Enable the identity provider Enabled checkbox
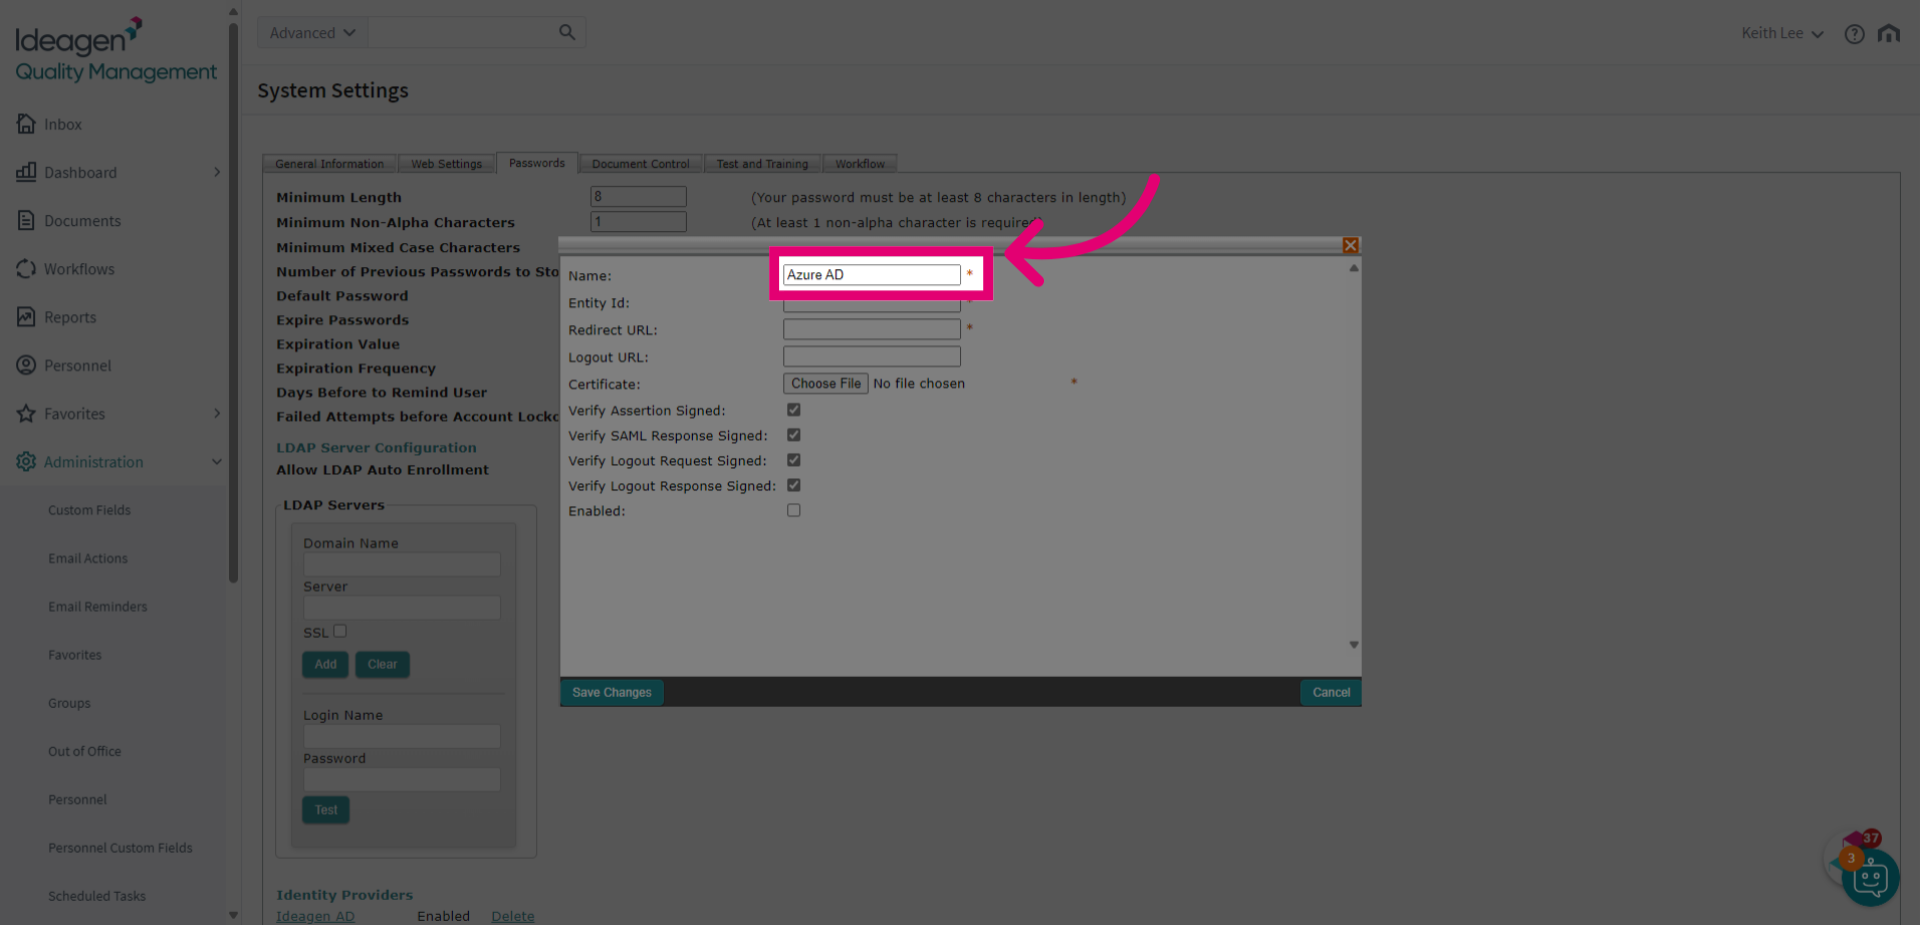Screen dimensions: 1920x925 coord(794,510)
